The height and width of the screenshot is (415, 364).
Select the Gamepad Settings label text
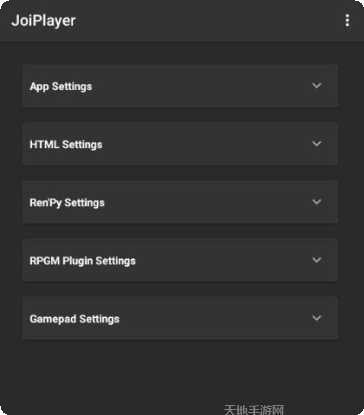click(75, 319)
